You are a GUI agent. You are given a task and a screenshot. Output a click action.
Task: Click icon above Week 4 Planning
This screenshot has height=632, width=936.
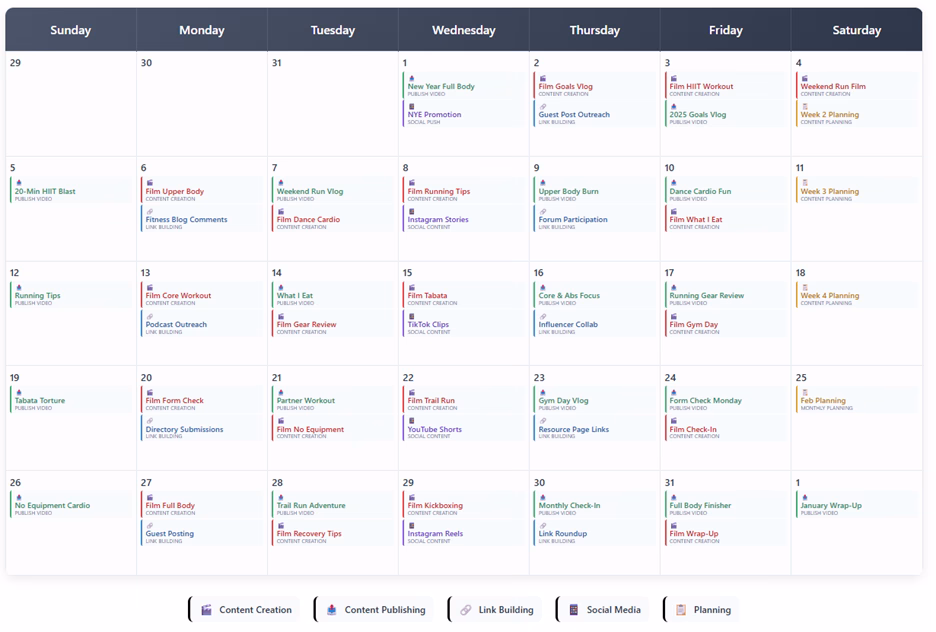(x=805, y=288)
